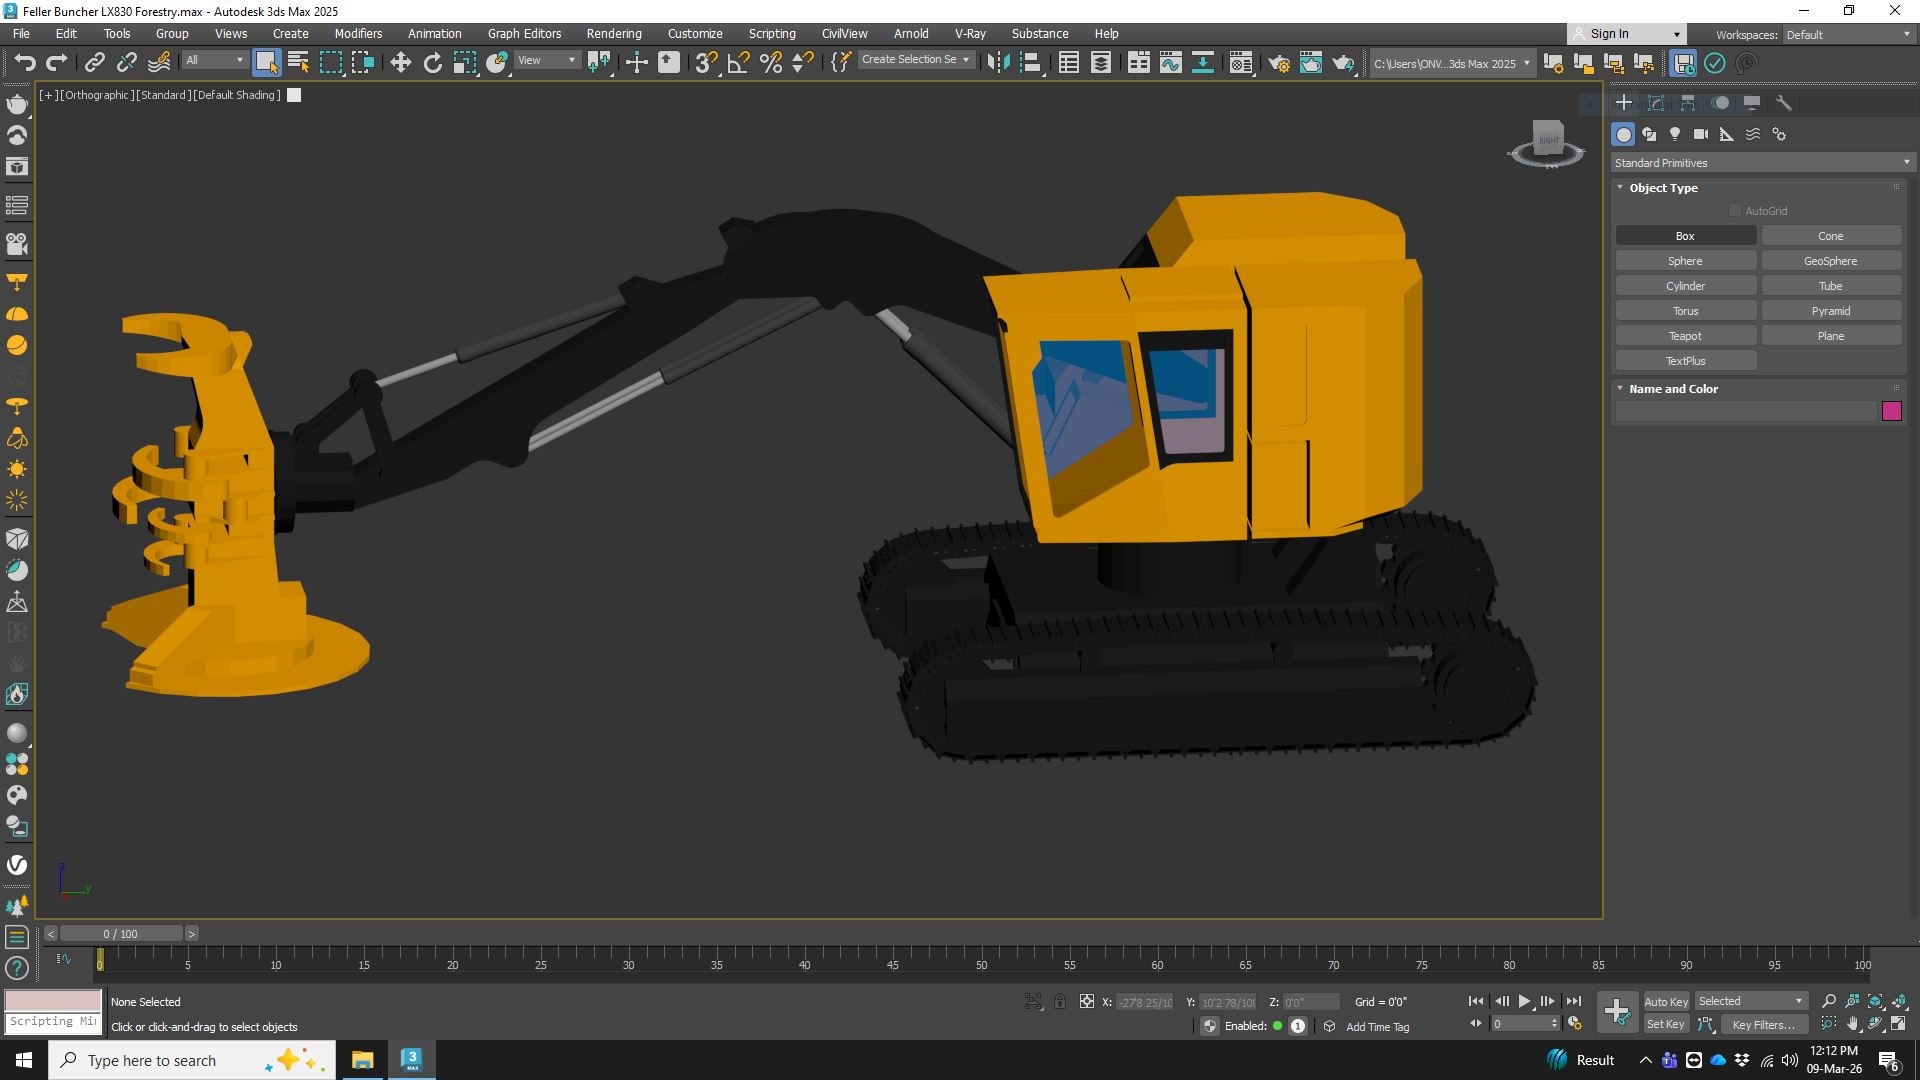Click the Windows Start button
Viewport: 1920px width, 1080px height.
pos(24,1060)
